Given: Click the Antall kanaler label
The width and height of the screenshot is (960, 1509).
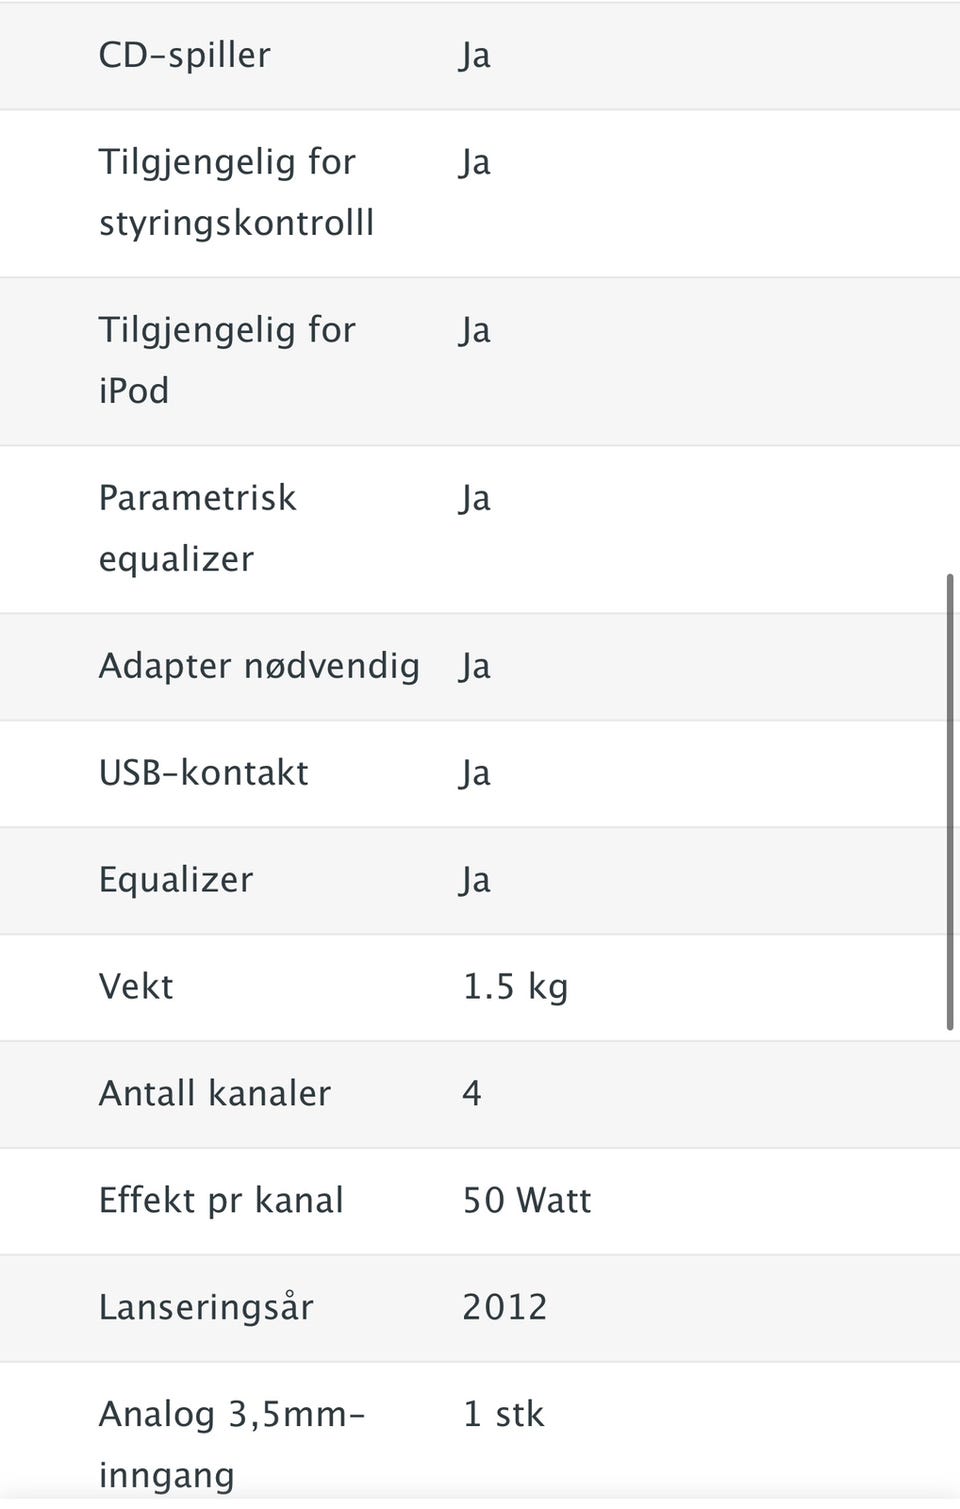Looking at the screenshot, I should point(214,1094).
